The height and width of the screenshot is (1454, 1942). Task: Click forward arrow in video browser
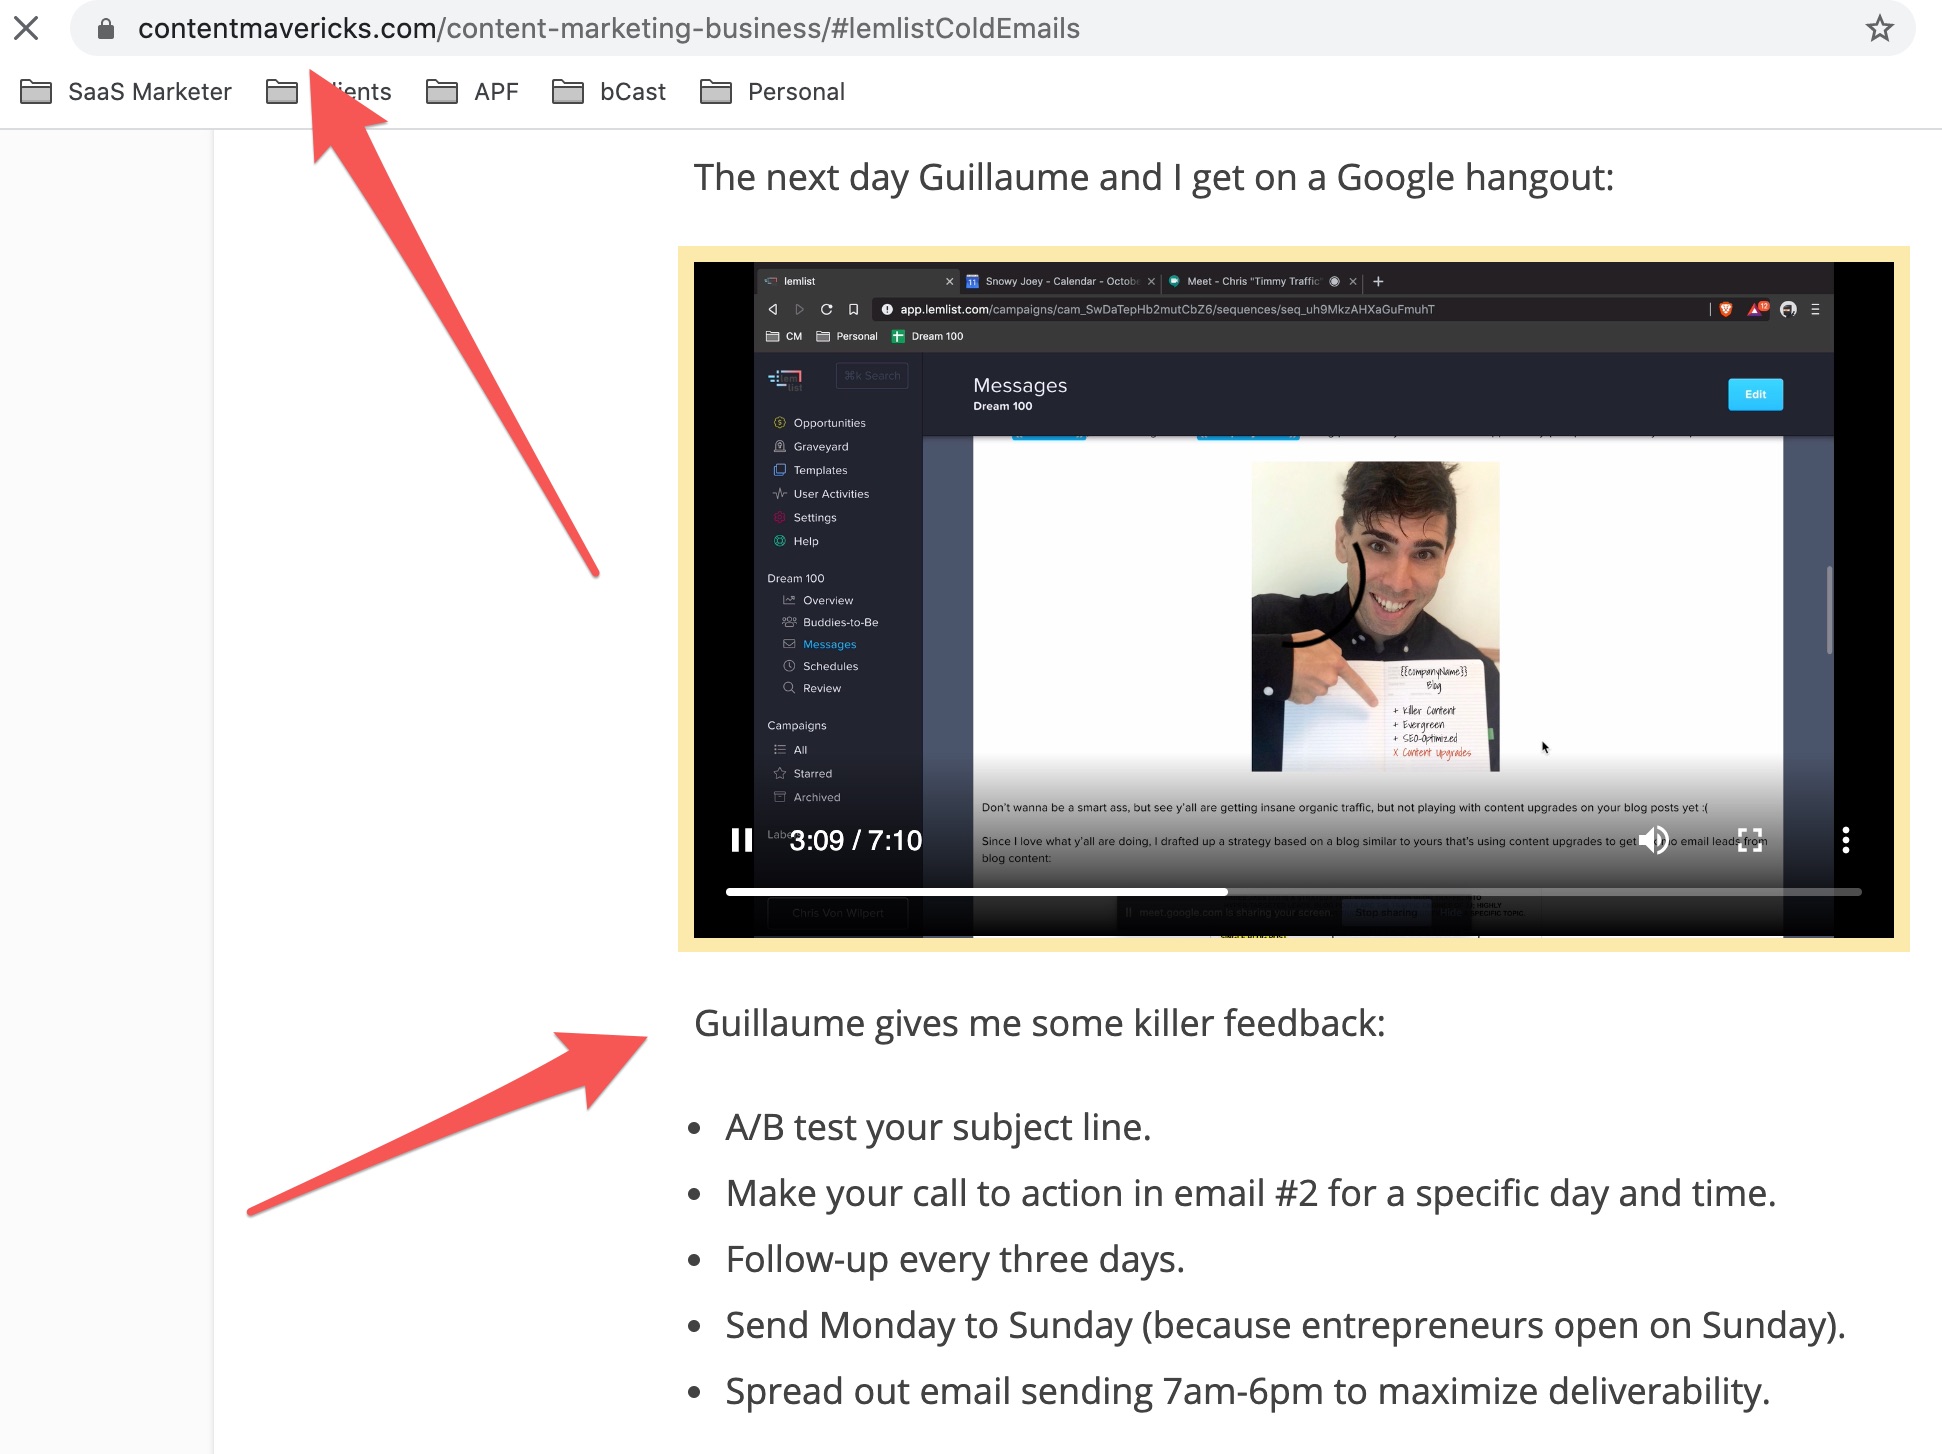[799, 309]
